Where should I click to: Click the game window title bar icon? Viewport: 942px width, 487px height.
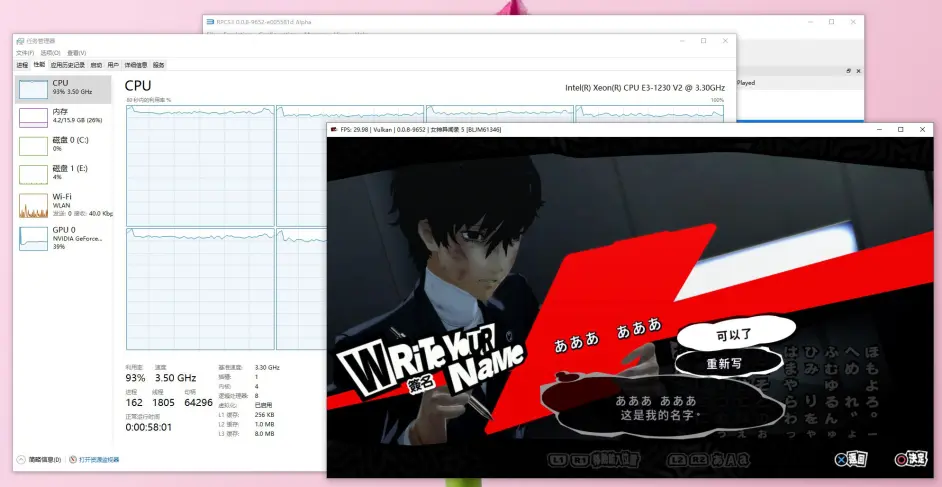tap(335, 129)
